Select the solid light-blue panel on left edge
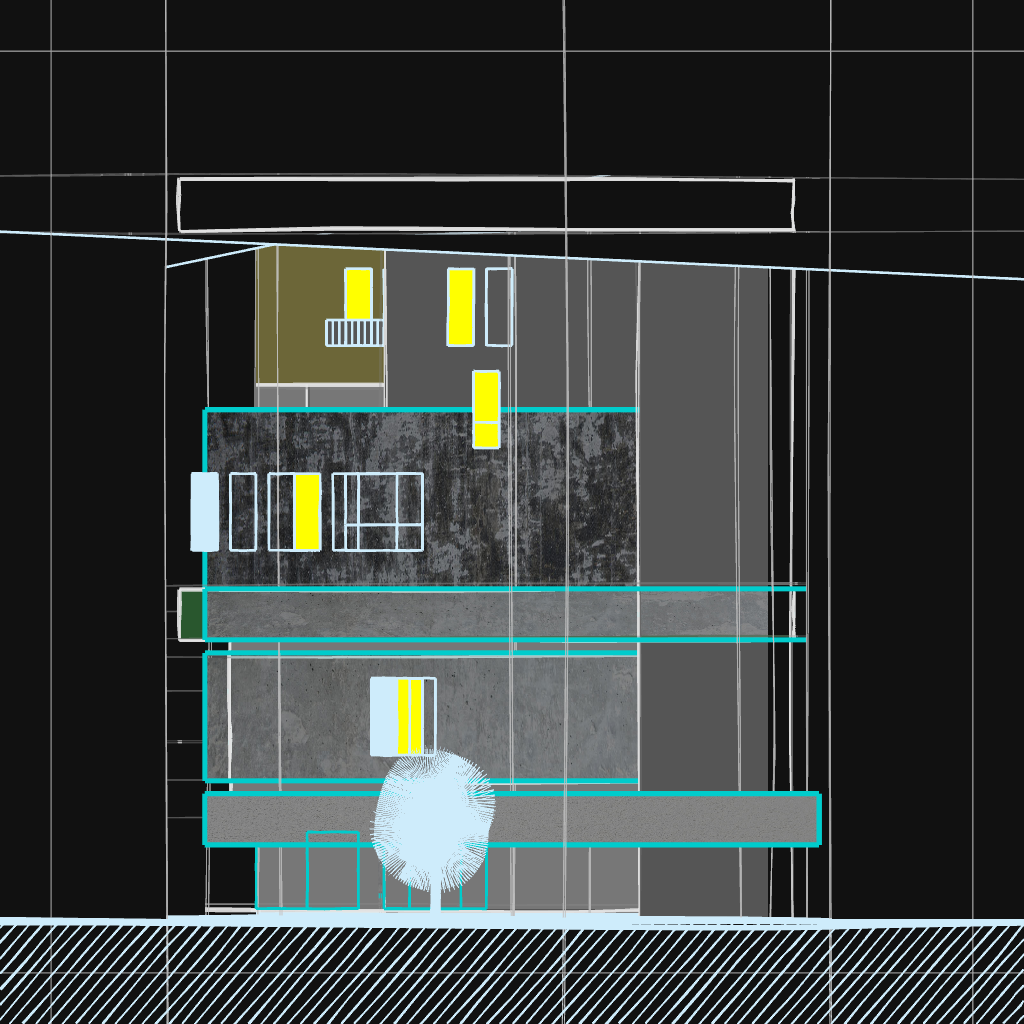The image size is (1024, 1024). point(204,512)
